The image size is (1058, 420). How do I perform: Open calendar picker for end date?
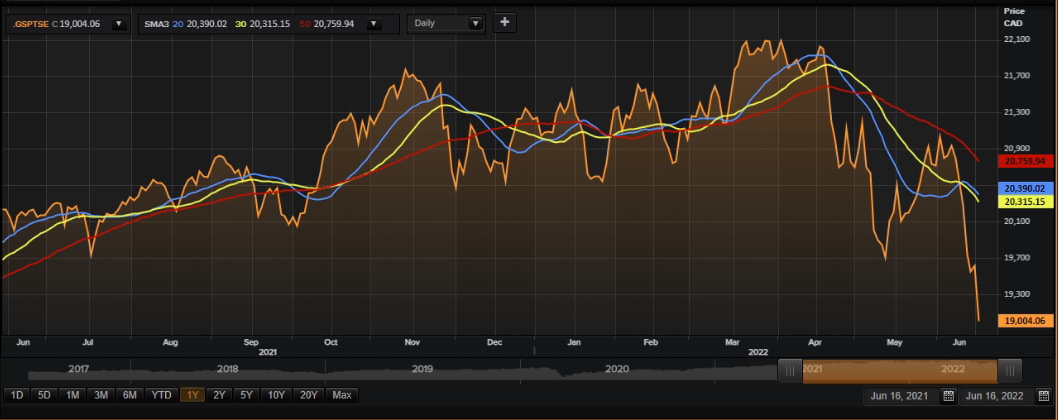tap(1044, 396)
